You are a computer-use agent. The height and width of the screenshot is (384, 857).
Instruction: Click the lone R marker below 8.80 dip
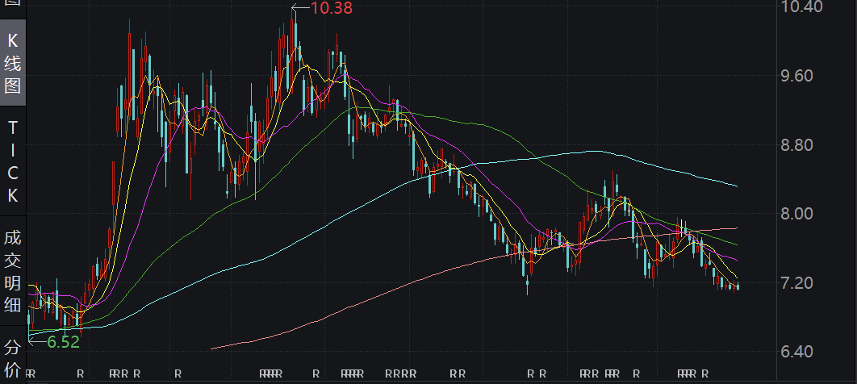pos(178,374)
